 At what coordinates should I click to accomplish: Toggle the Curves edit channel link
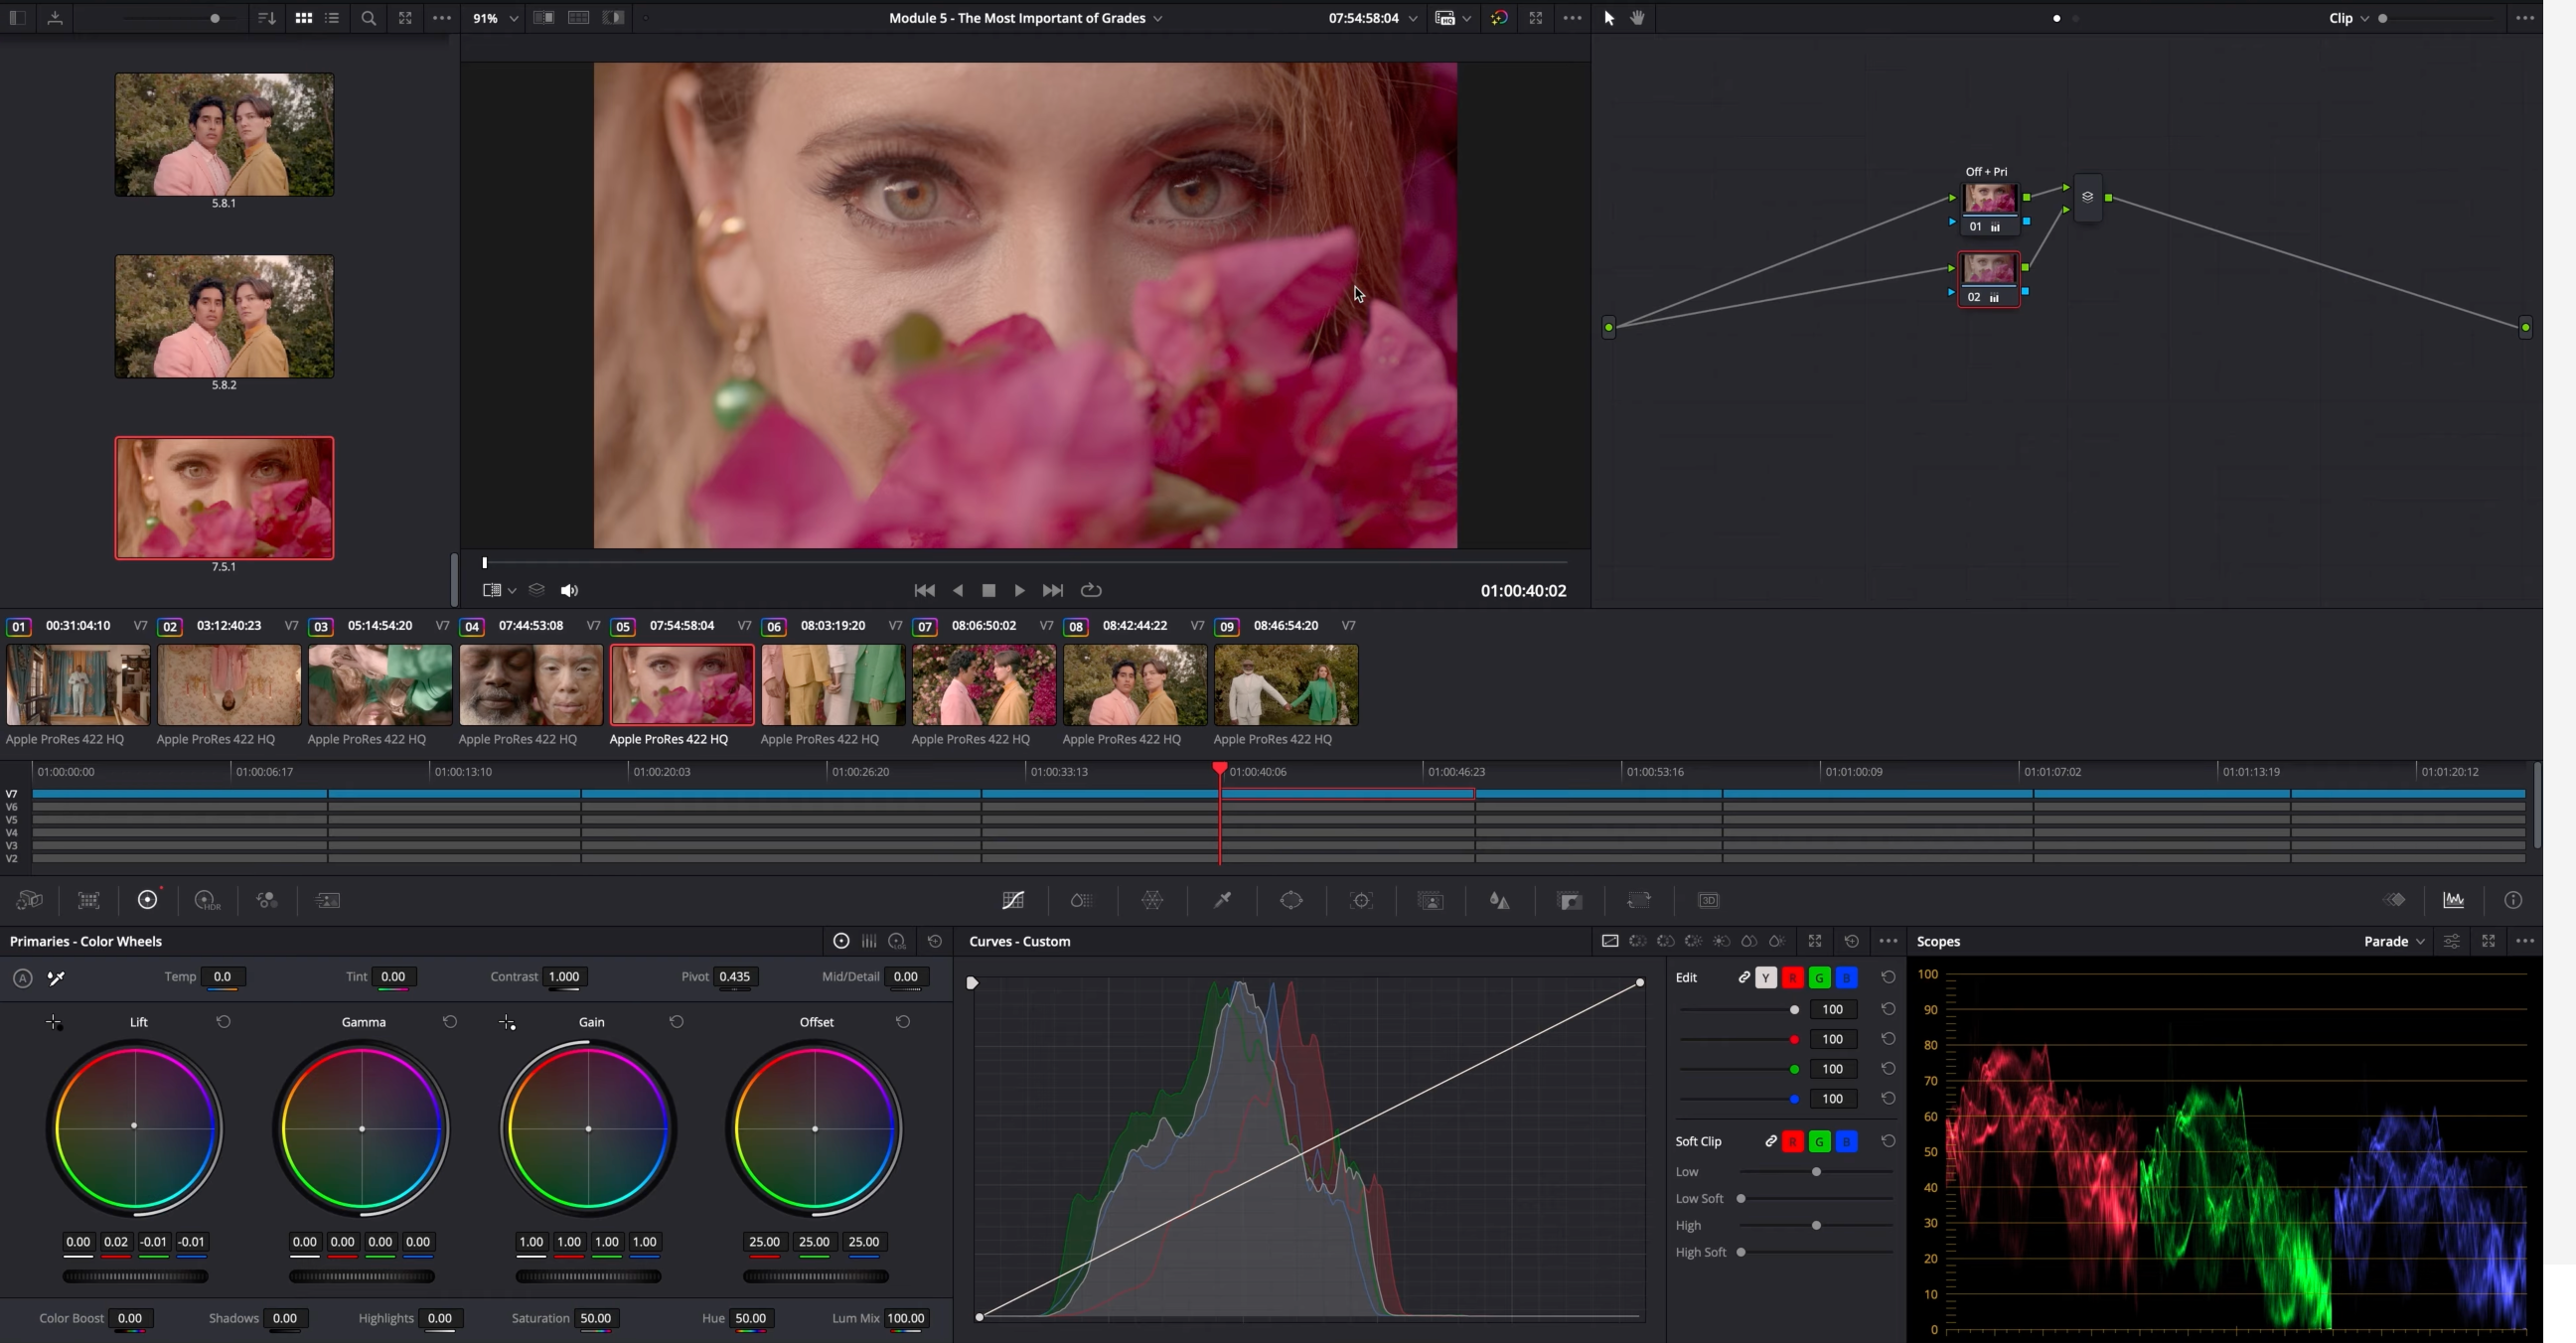tap(1744, 977)
